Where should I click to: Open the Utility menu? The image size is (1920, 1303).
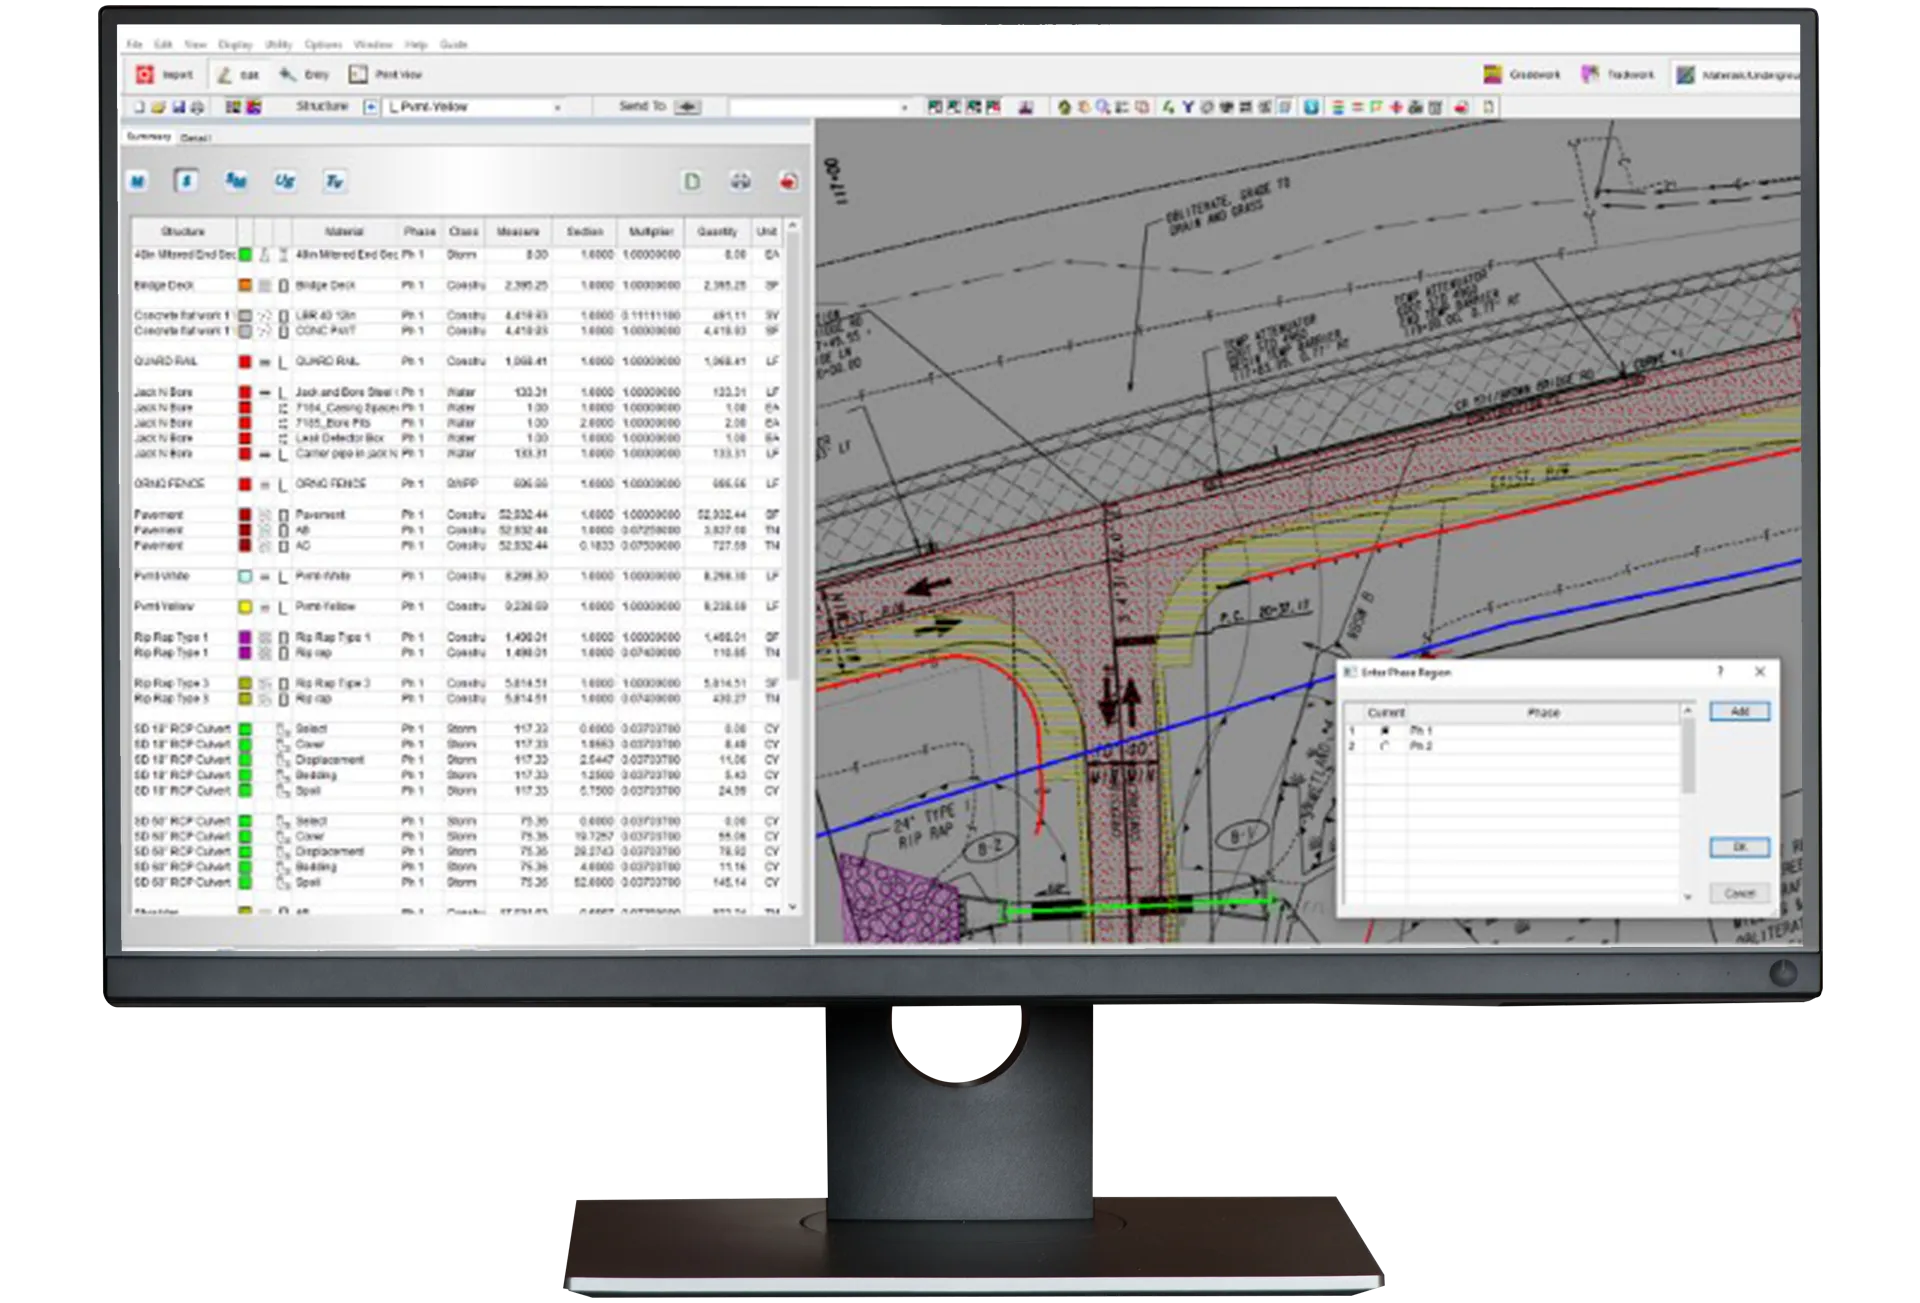point(278,45)
